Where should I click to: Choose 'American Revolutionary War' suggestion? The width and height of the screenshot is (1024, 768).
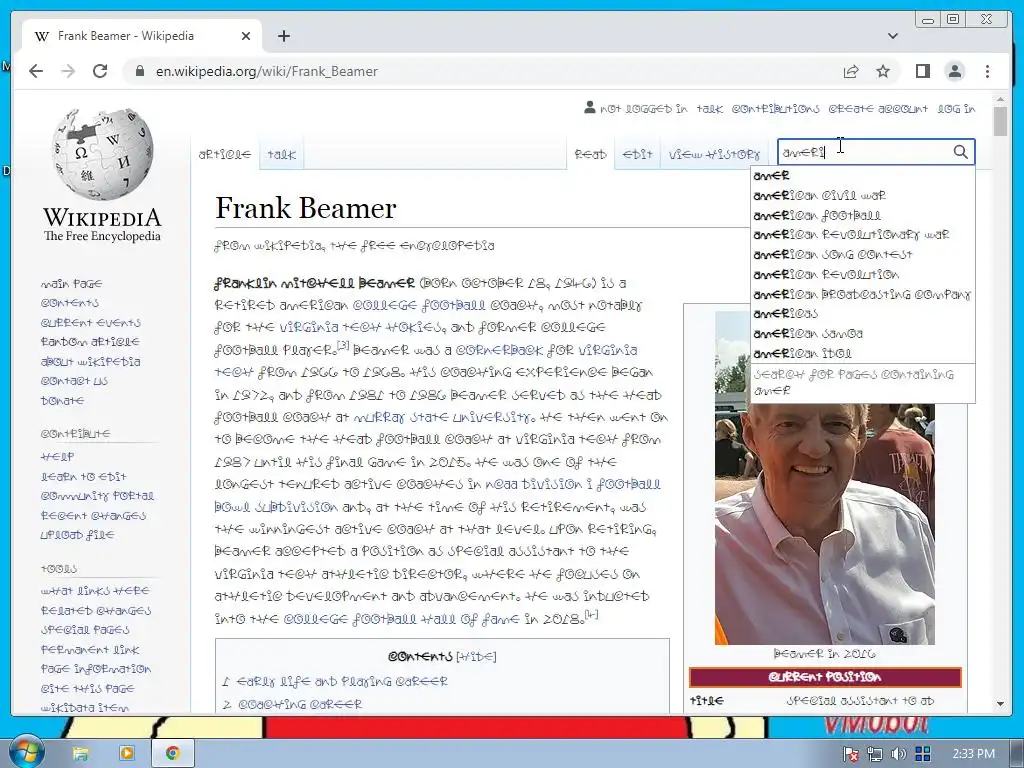863,235
